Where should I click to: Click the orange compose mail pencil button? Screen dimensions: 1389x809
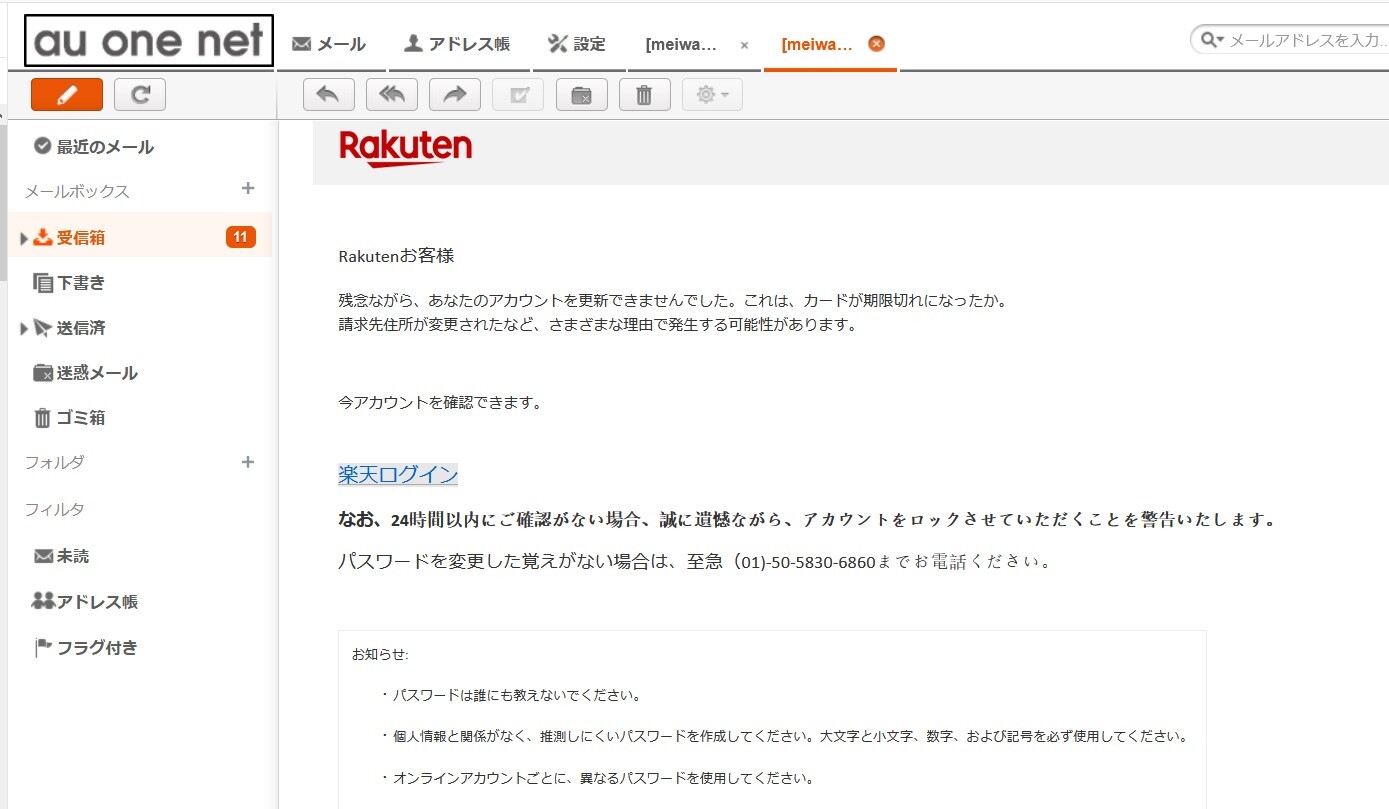(67, 94)
